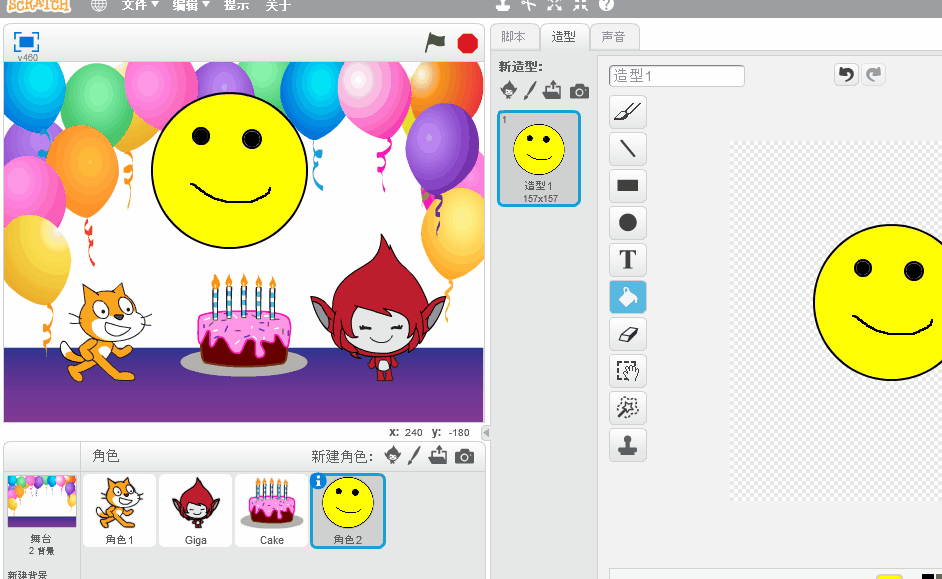Select the Remove background wand tool
The image size is (942, 579).
pyautogui.click(x=628, y=408)
